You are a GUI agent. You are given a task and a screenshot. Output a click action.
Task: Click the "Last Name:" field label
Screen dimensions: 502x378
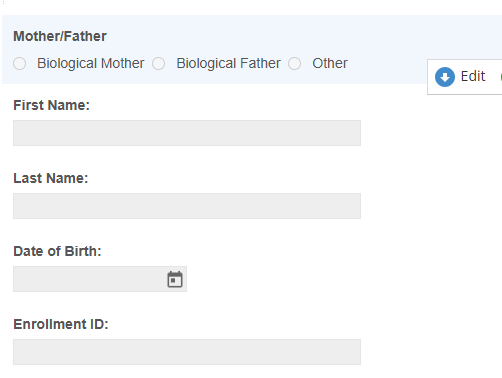click(51, 178)
